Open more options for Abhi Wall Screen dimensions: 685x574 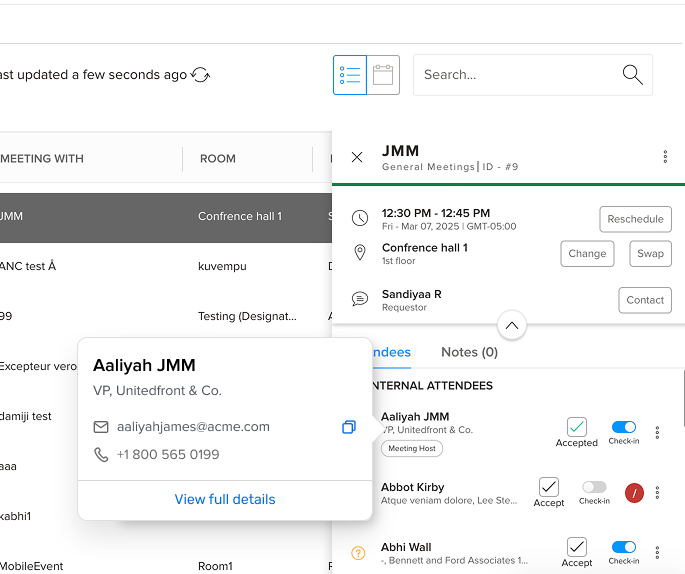point(657,552)
